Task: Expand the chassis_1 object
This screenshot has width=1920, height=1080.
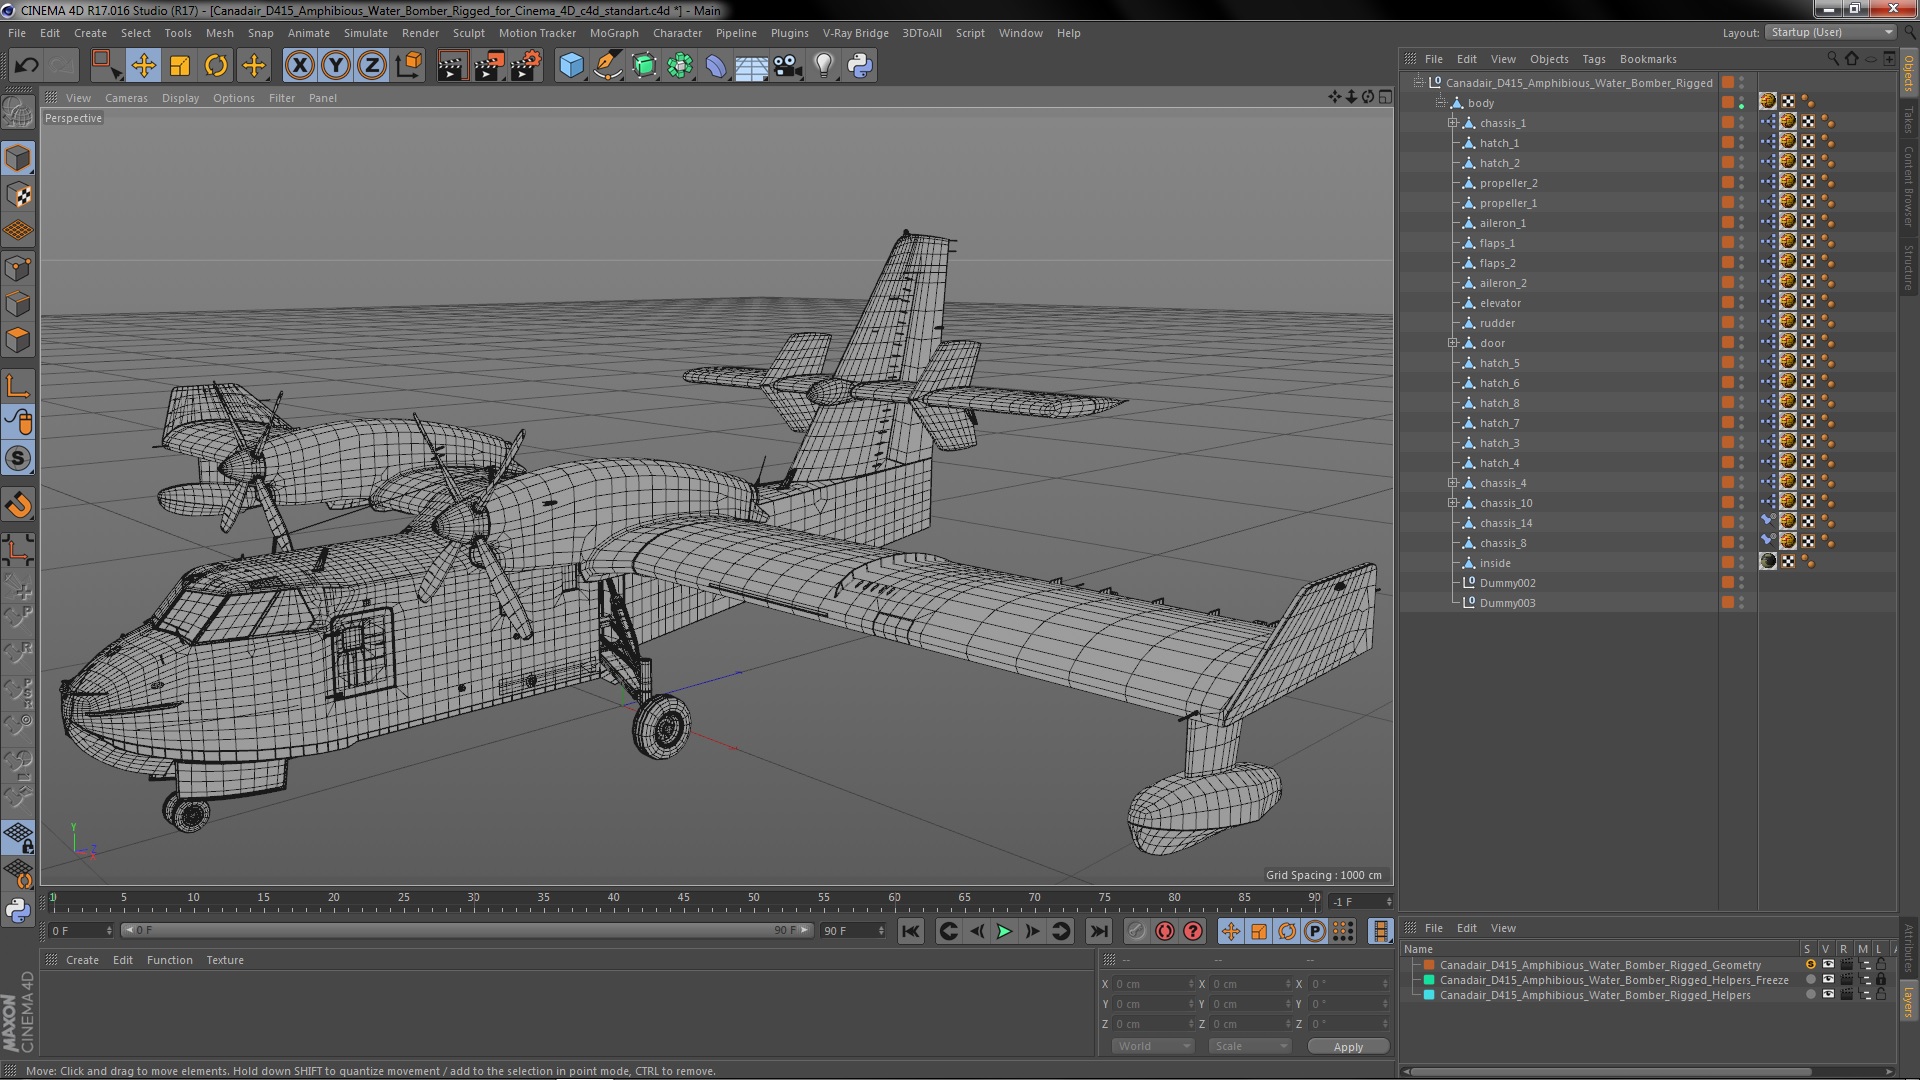Action: pyautogui.click(x=1452, y=123)
